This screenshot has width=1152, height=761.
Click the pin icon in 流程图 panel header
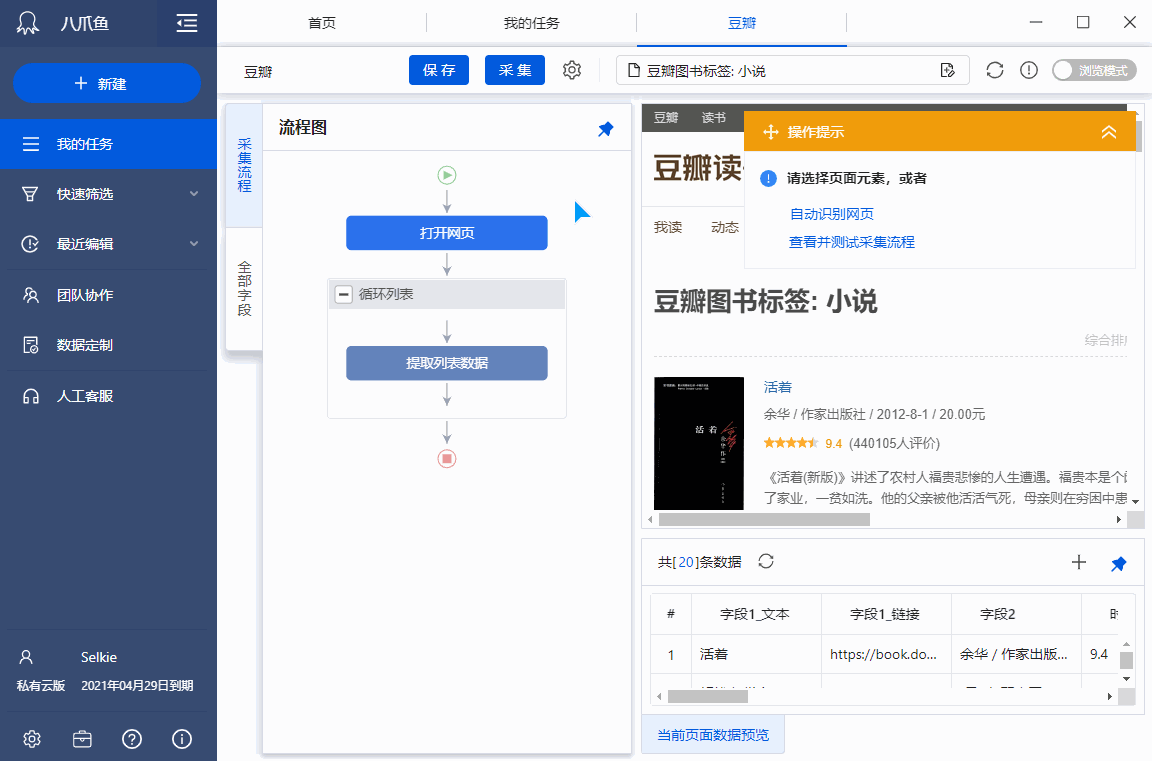[x=605, y=129]
